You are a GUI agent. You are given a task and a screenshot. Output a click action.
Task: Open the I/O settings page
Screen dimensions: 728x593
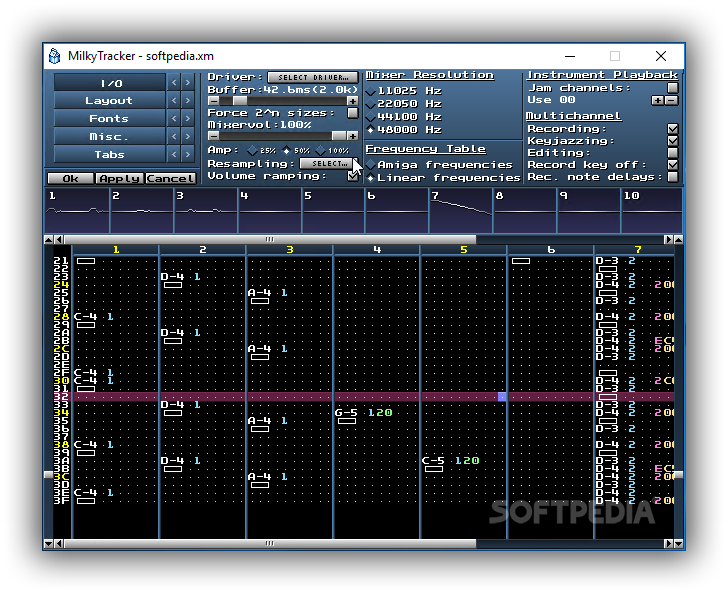[110, 83]
